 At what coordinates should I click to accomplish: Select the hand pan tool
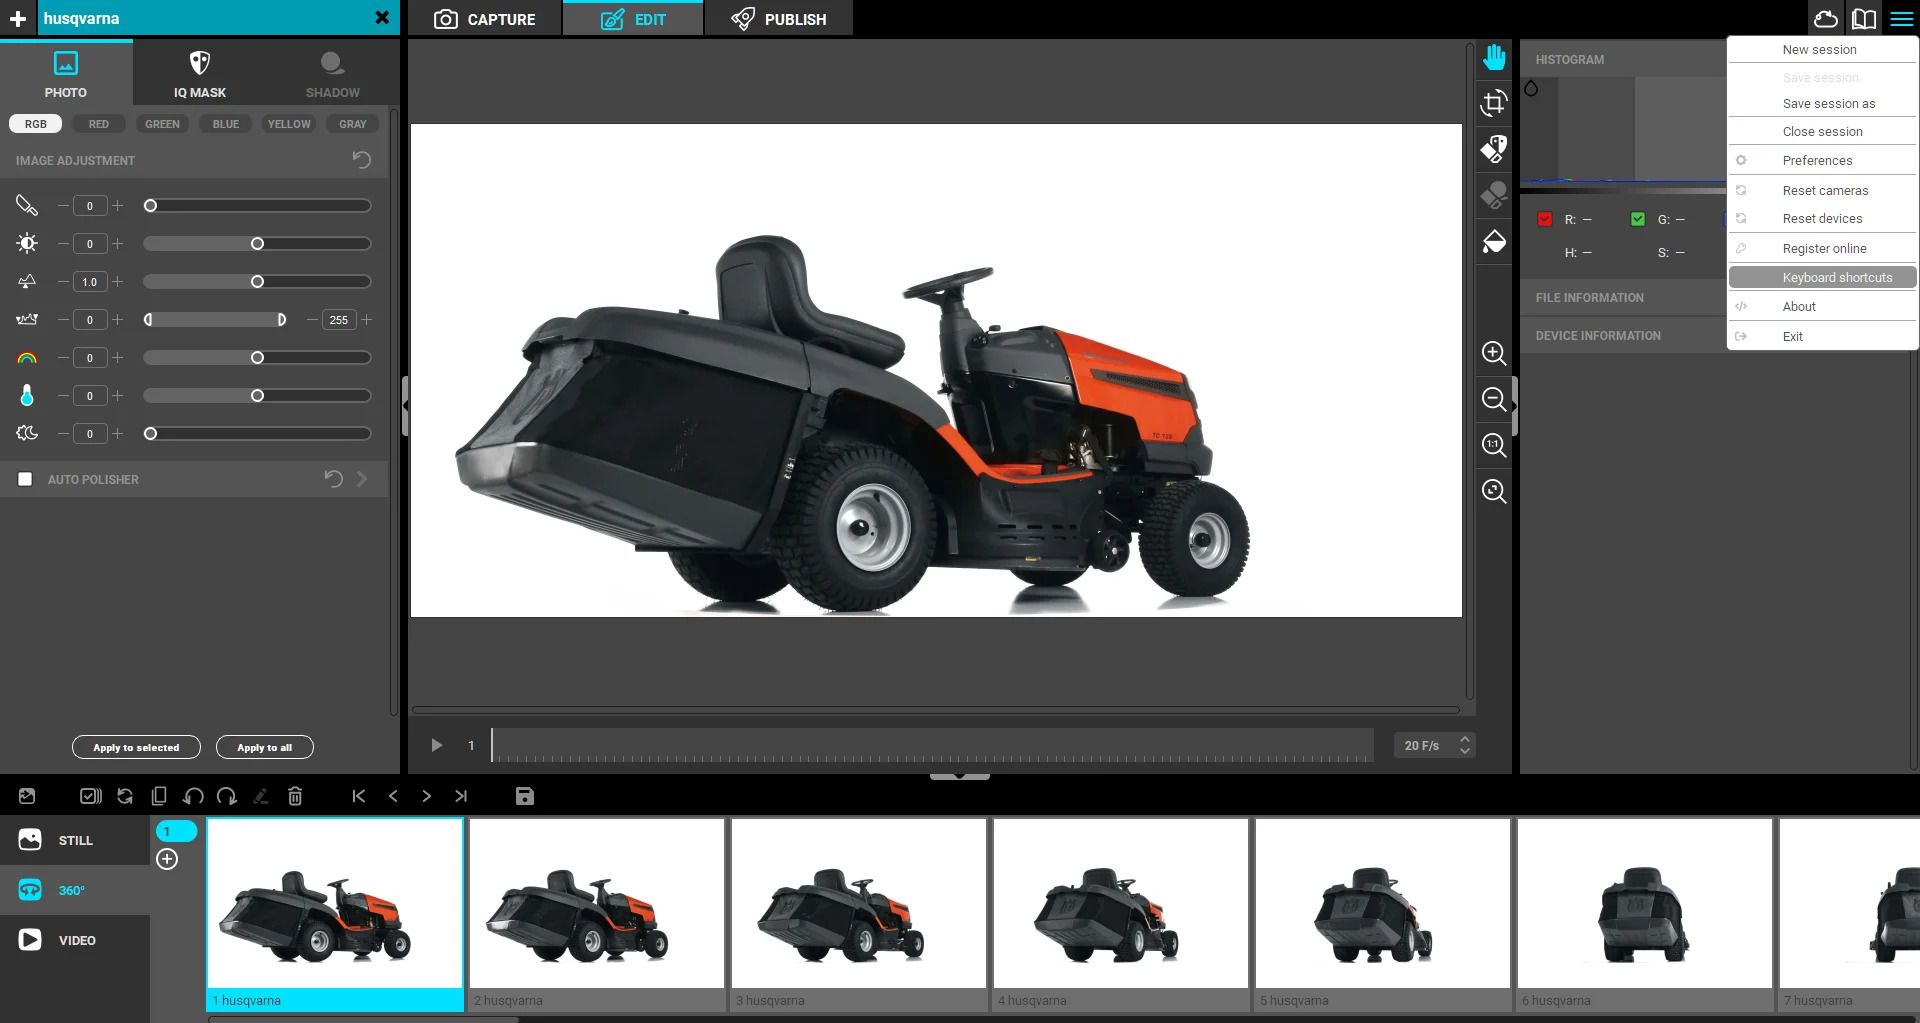(x=1494, y=58)
